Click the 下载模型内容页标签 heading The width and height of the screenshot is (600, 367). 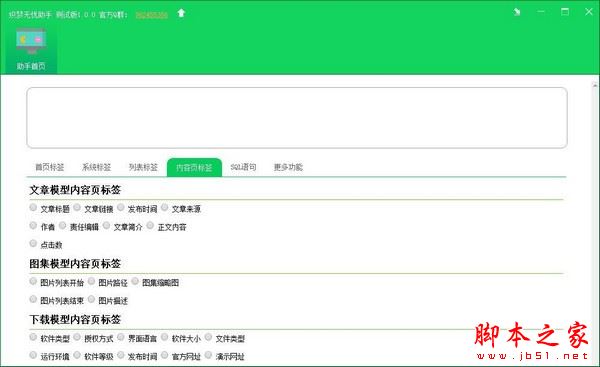point(75,320)
